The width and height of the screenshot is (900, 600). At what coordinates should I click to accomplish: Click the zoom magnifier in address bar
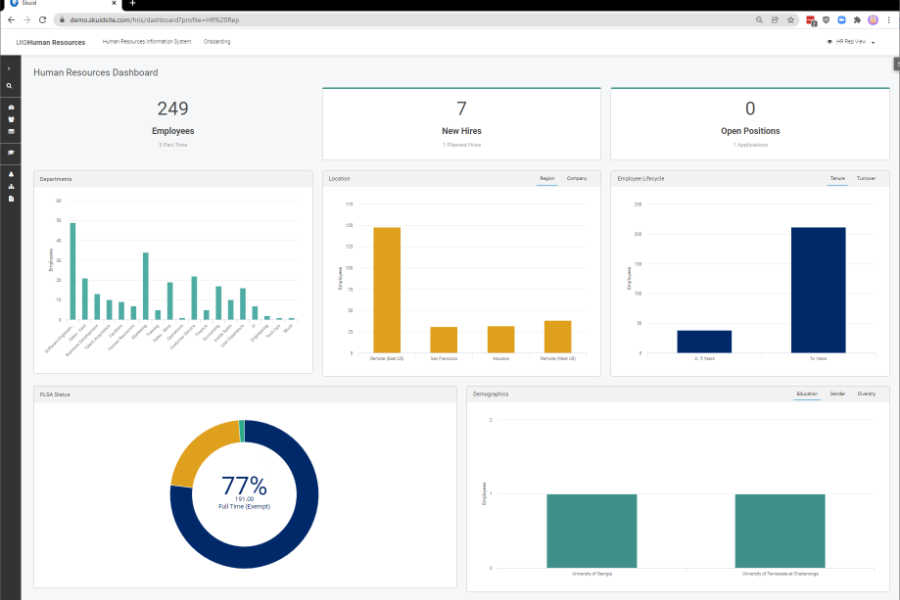759,20
